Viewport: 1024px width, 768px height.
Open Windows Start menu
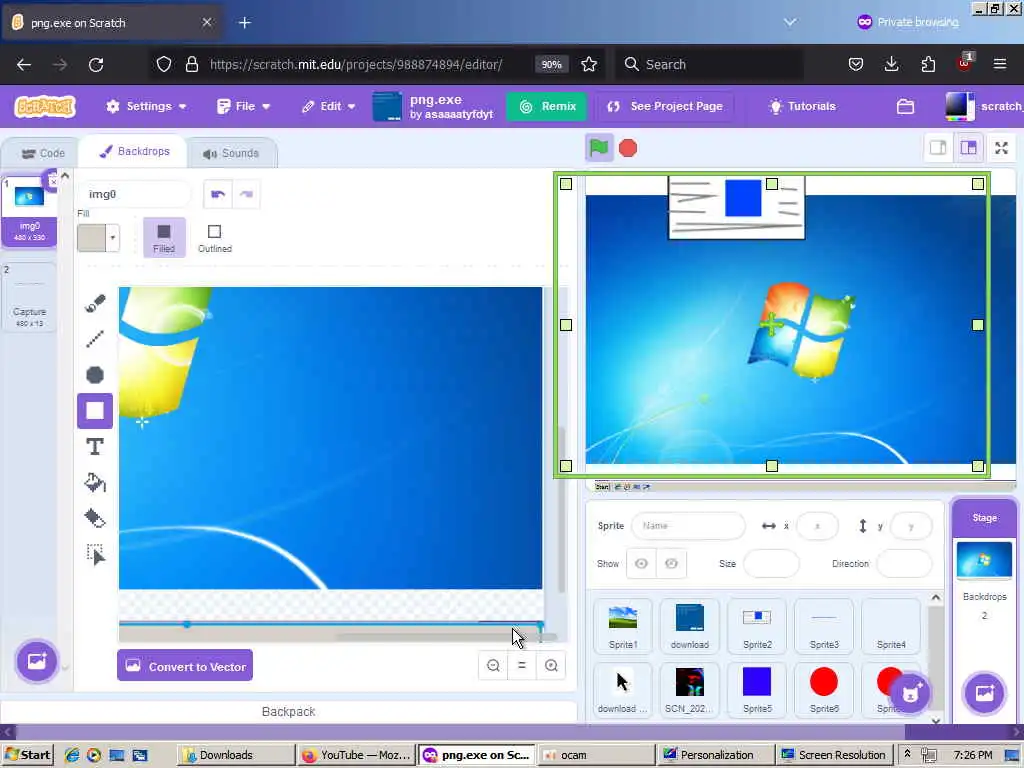[27, 755]
